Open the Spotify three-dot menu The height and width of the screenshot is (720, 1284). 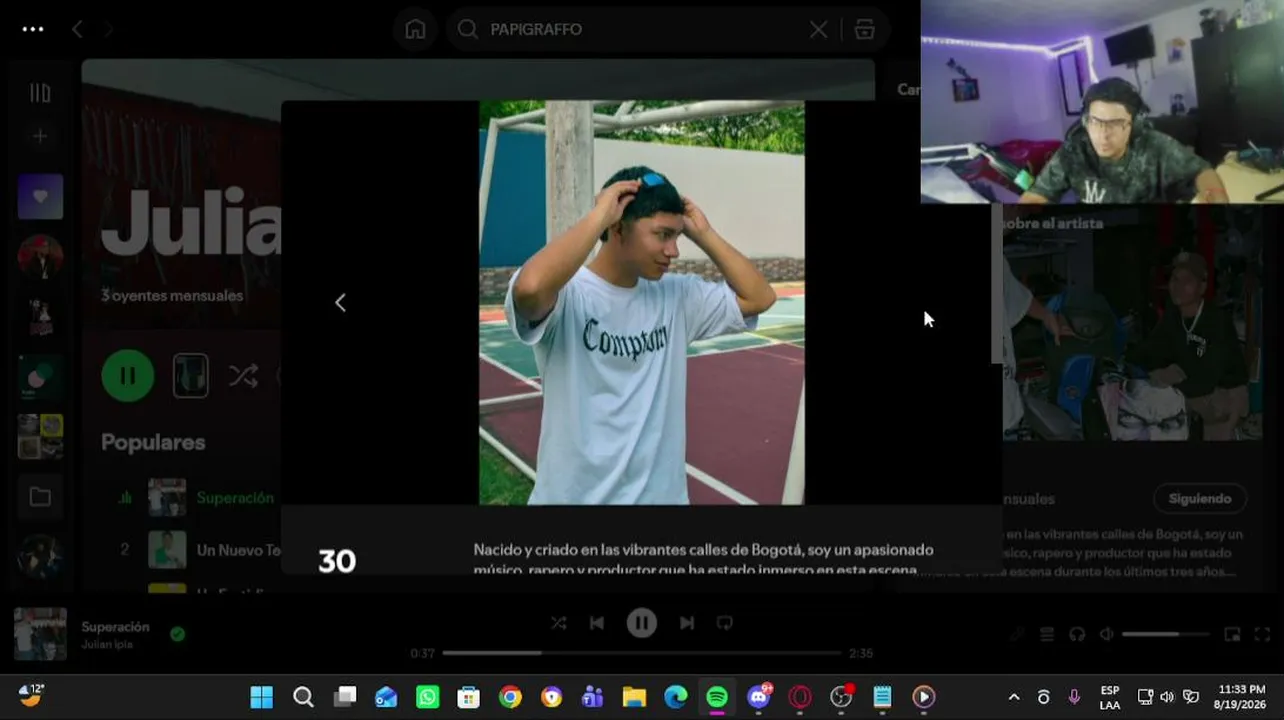tap(33, 29)
